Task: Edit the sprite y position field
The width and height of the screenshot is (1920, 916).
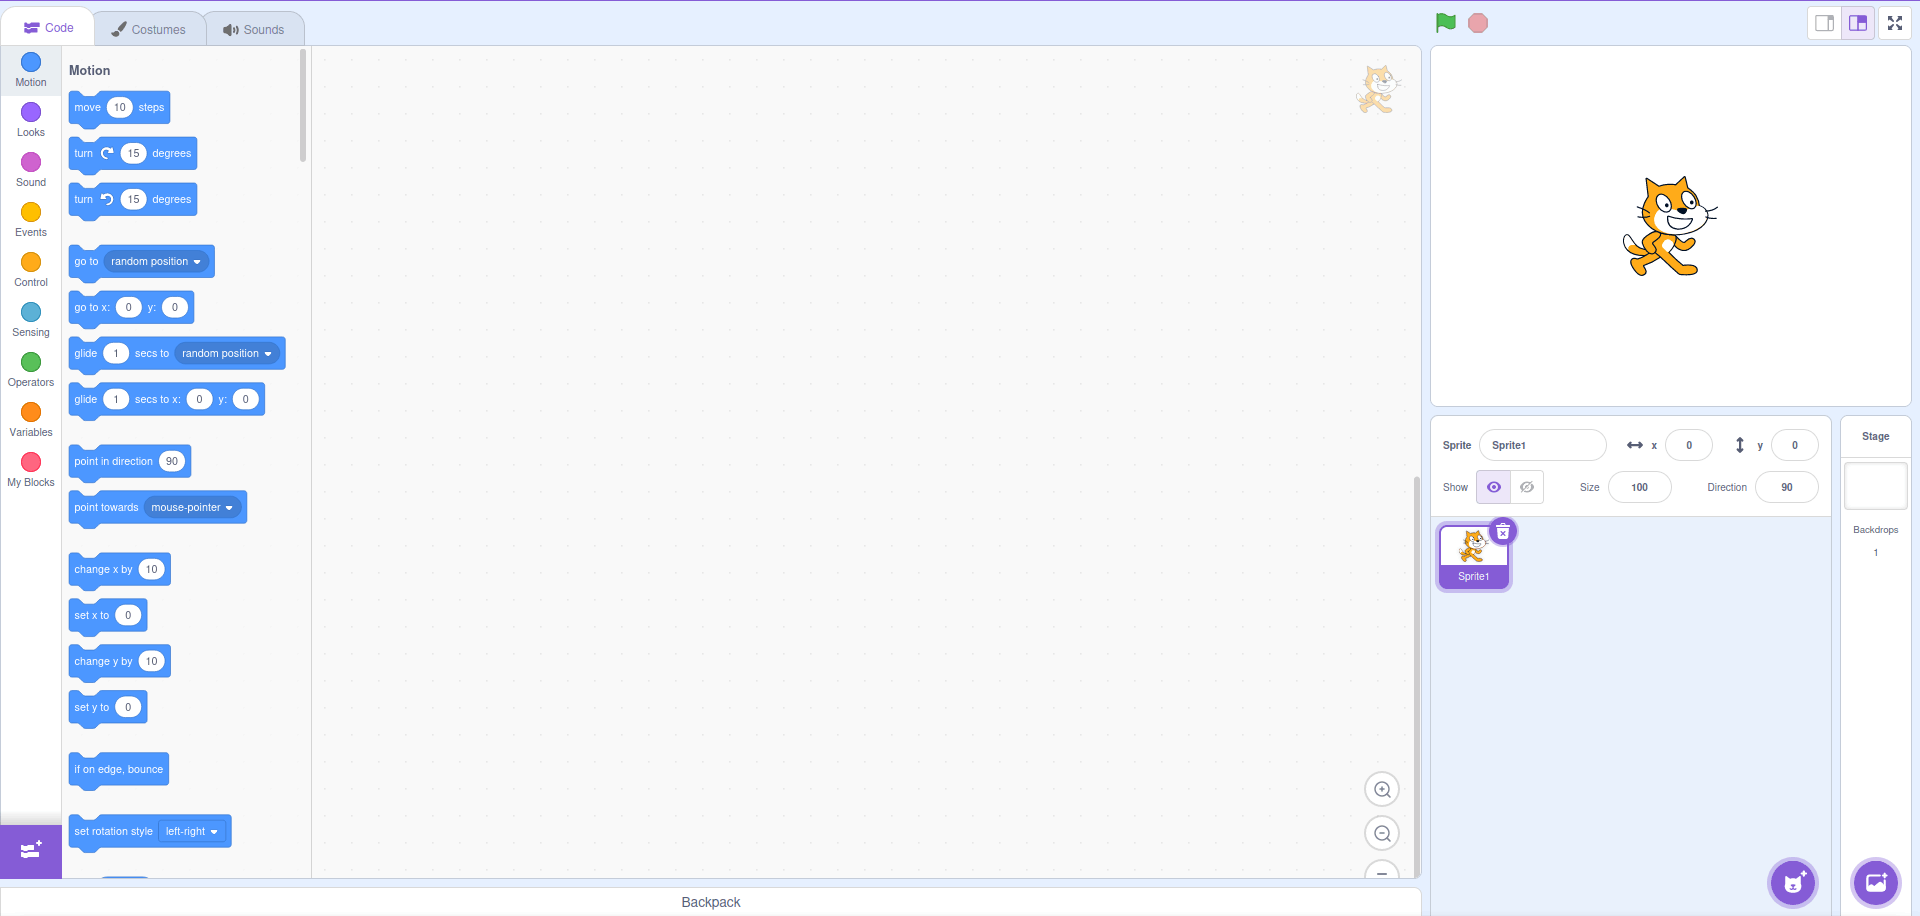Action: click(x=1795, y=445)
